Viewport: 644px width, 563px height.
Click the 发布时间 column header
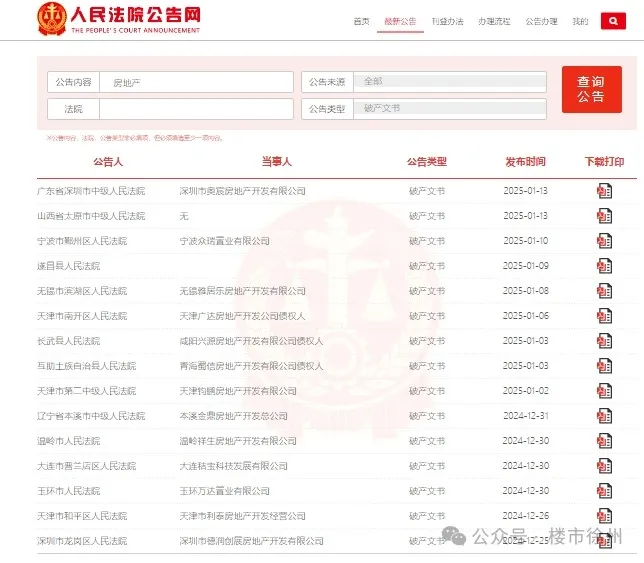coord(525,162)
